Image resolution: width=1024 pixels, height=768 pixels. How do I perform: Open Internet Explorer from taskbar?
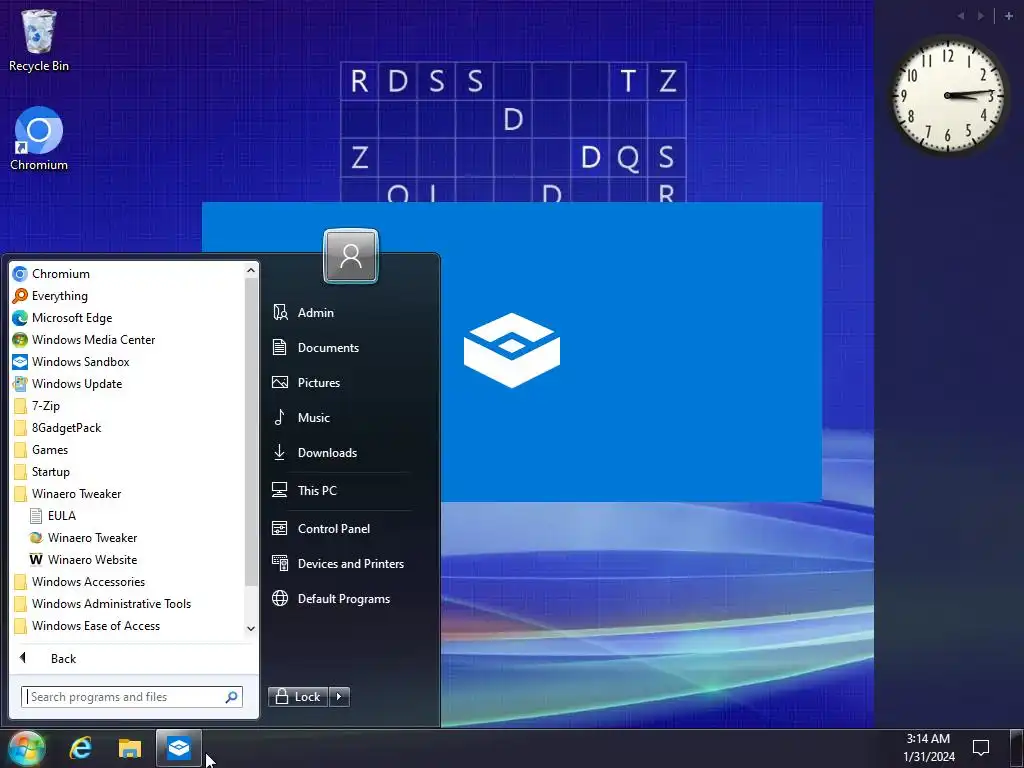coord(81,748)
